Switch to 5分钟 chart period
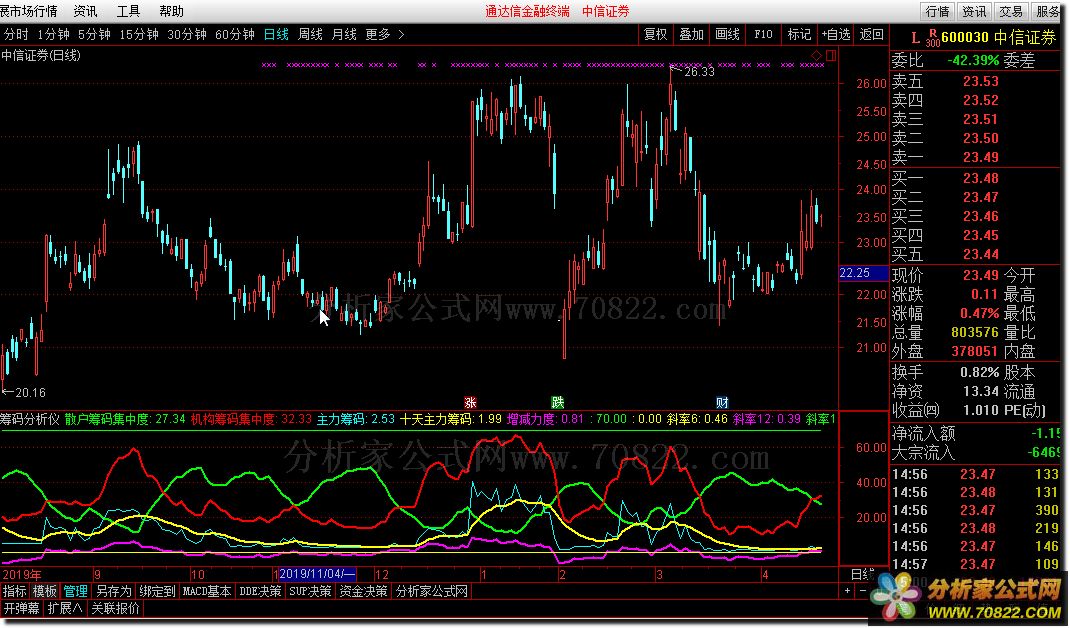 pos(94,34)
